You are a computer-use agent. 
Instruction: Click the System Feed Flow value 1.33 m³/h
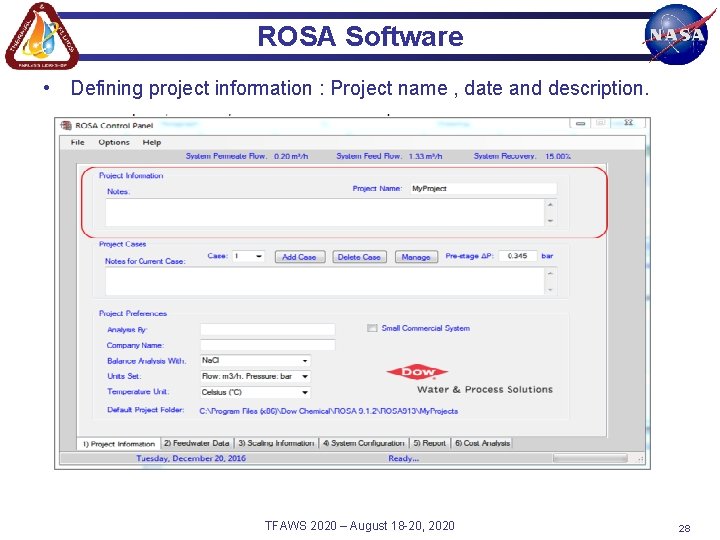426,156
